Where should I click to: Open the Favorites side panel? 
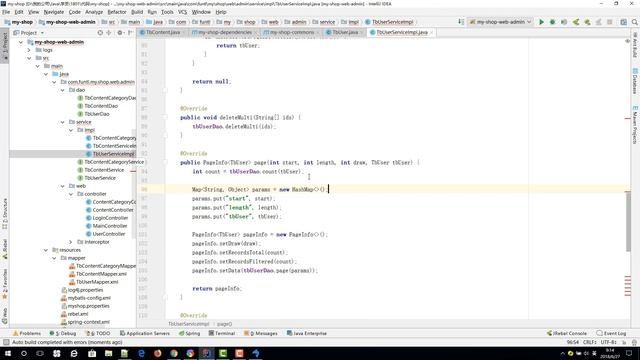5,283
